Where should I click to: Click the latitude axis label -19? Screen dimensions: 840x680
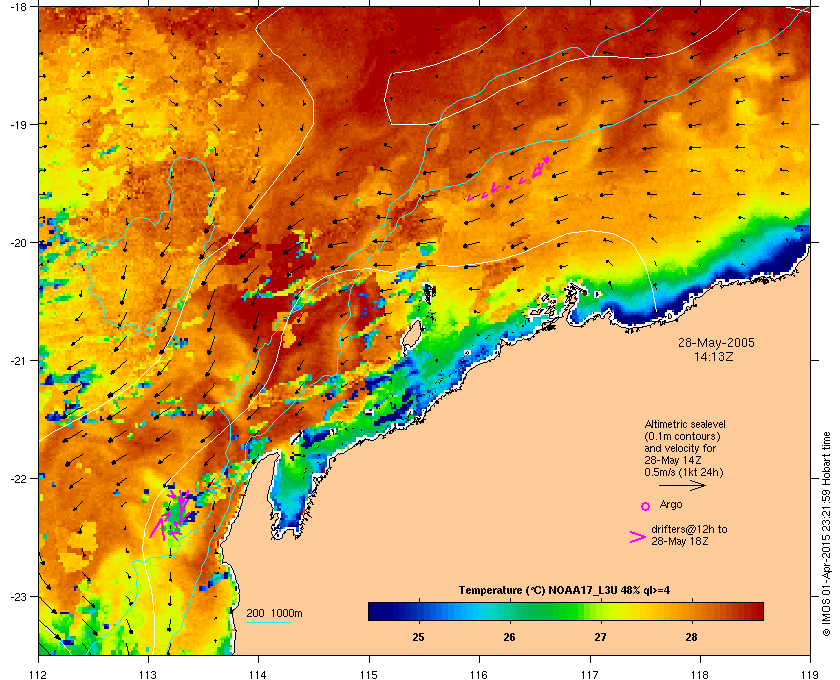(18, 124)
